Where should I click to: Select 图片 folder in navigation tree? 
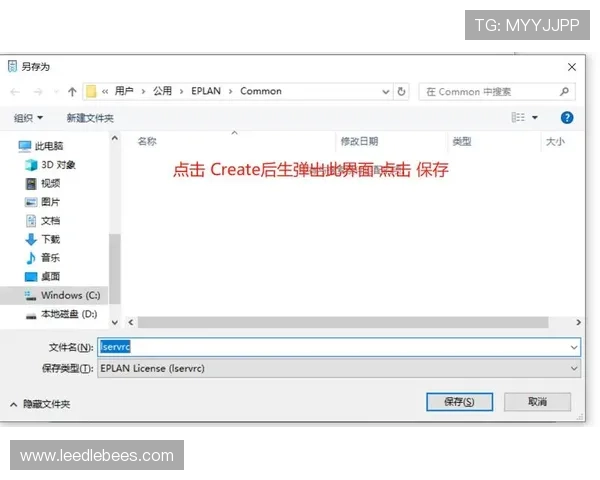[x=42, y=202]
